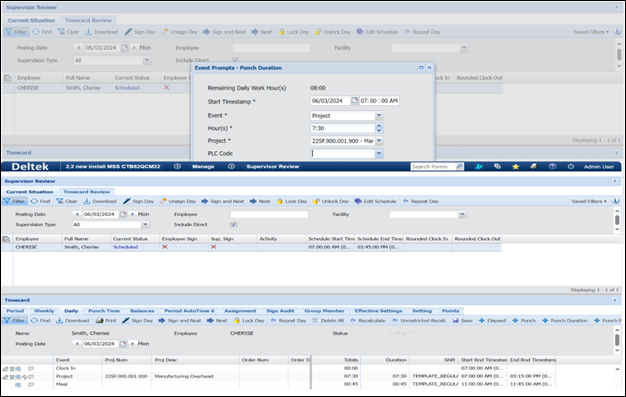Click Print in the Timecard toolbar
This screenshot has height=397, width=626.
pos(106,320)
